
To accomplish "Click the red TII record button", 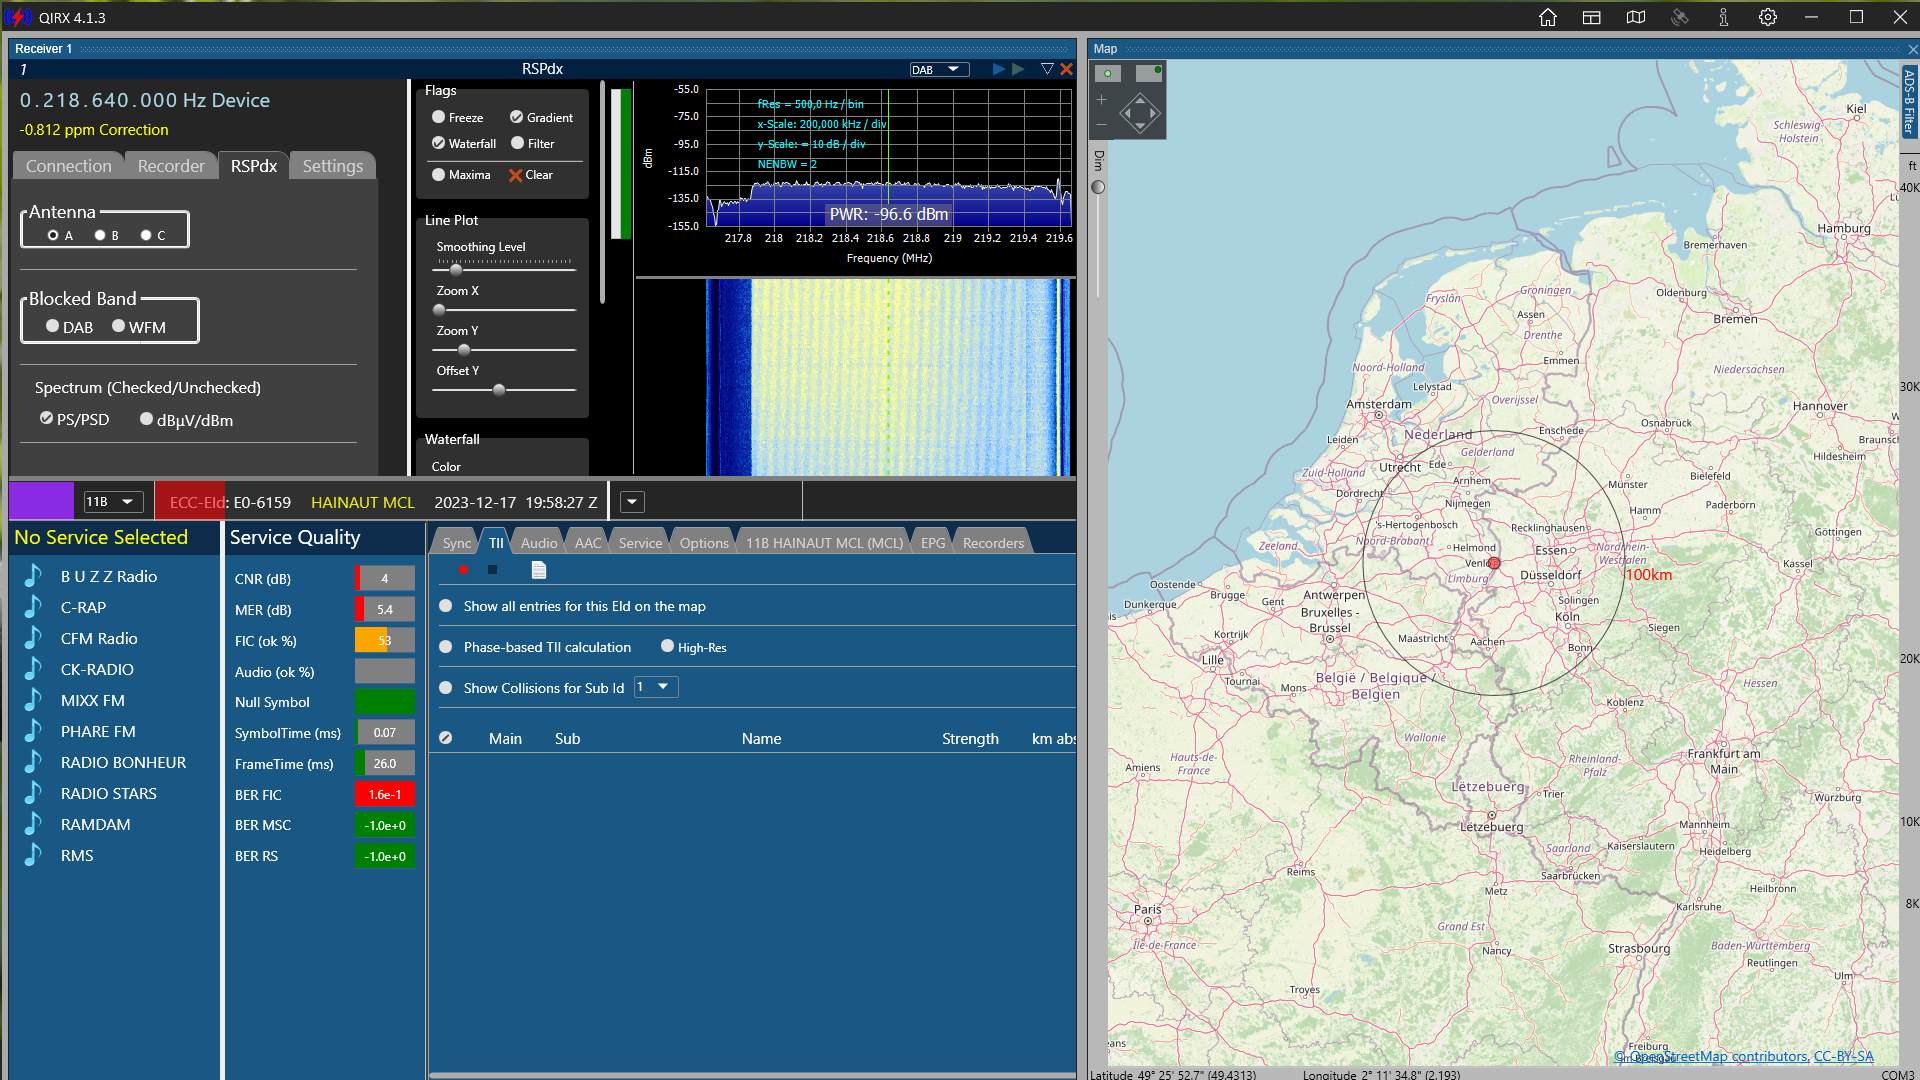I will click(463, 570).
